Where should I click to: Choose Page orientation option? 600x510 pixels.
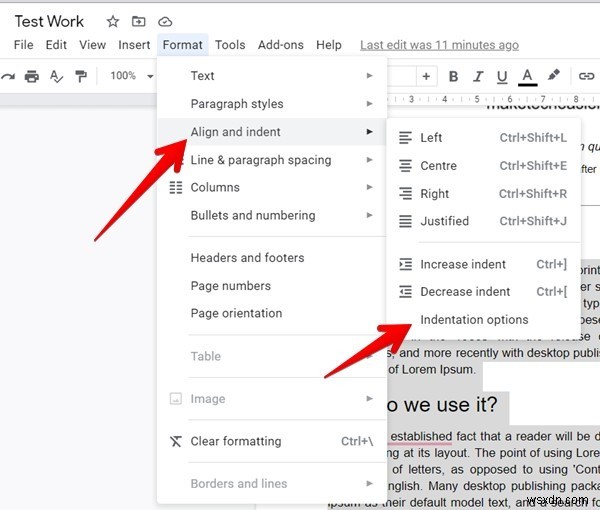[272, 313]
